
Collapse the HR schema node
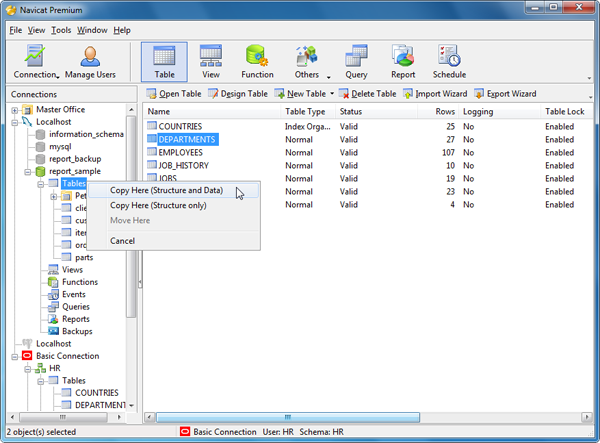tap(28, 369)
